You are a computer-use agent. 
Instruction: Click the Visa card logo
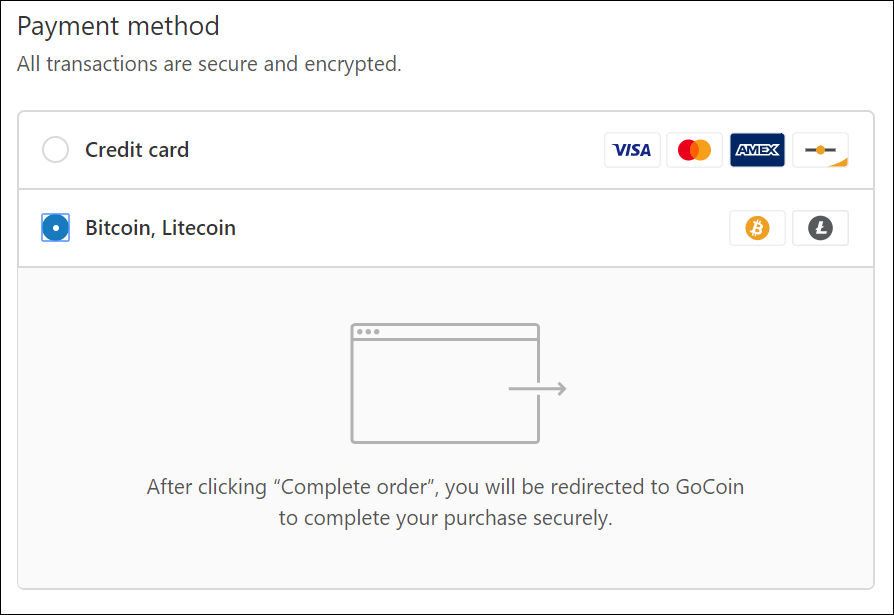pyautogui.click(x=632, y=150)
